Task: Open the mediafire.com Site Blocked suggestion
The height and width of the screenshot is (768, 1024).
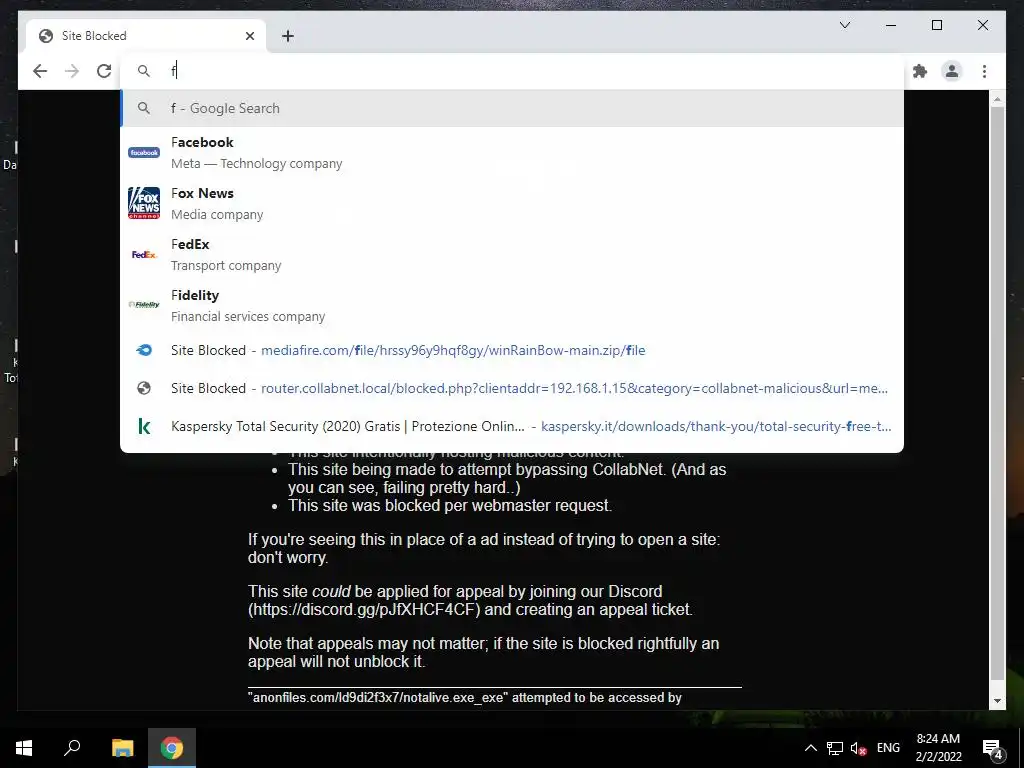Action: coord(512,350)
